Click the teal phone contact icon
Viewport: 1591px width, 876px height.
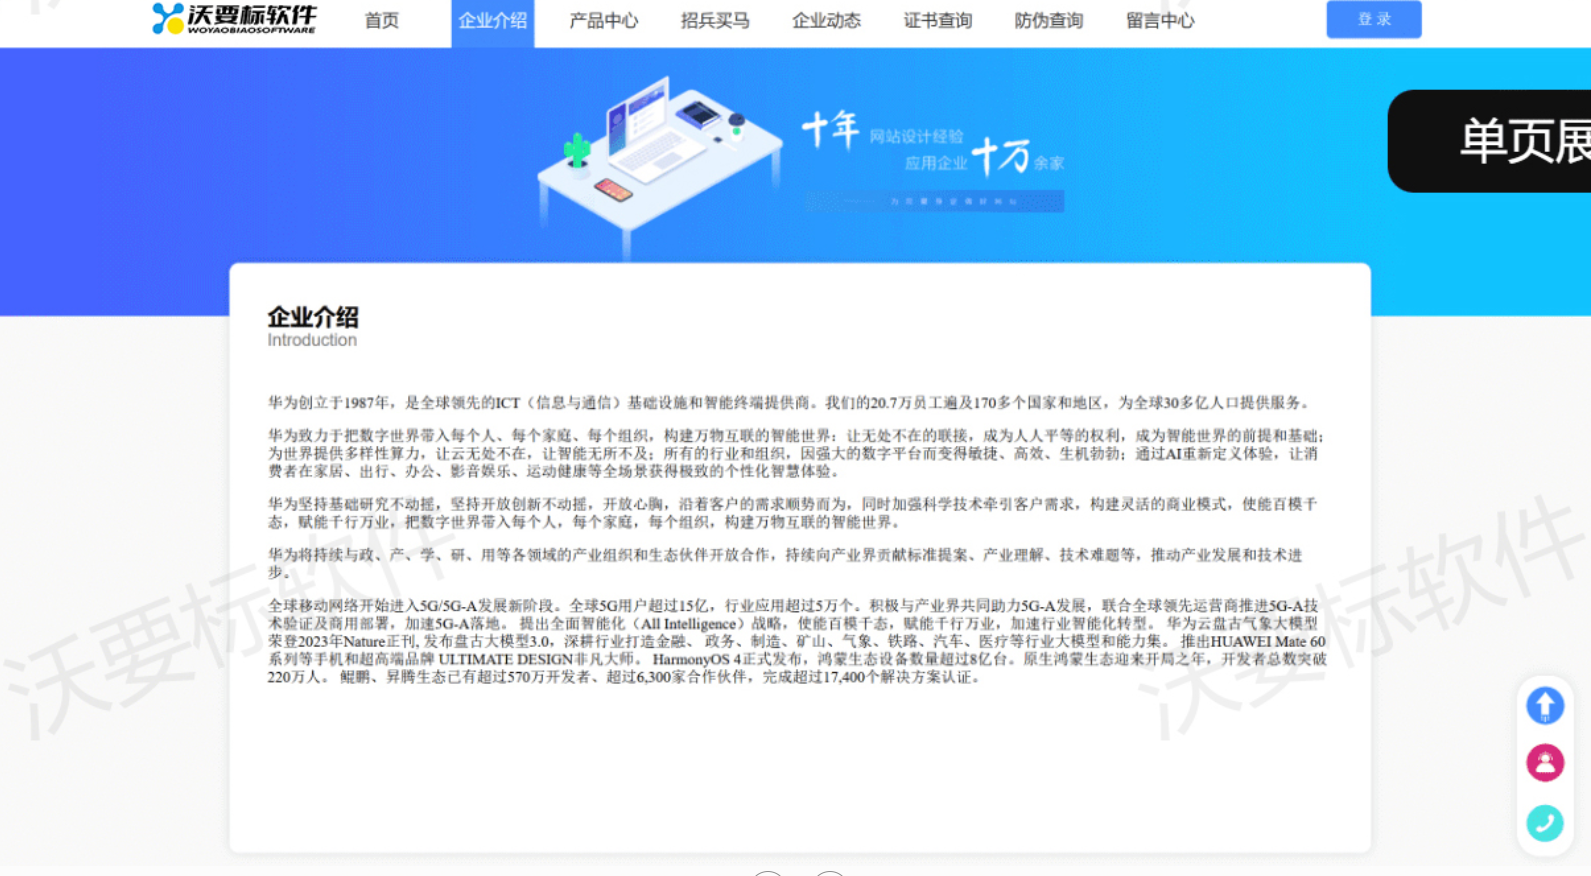pyautogui.click(x=1545, y=822)
